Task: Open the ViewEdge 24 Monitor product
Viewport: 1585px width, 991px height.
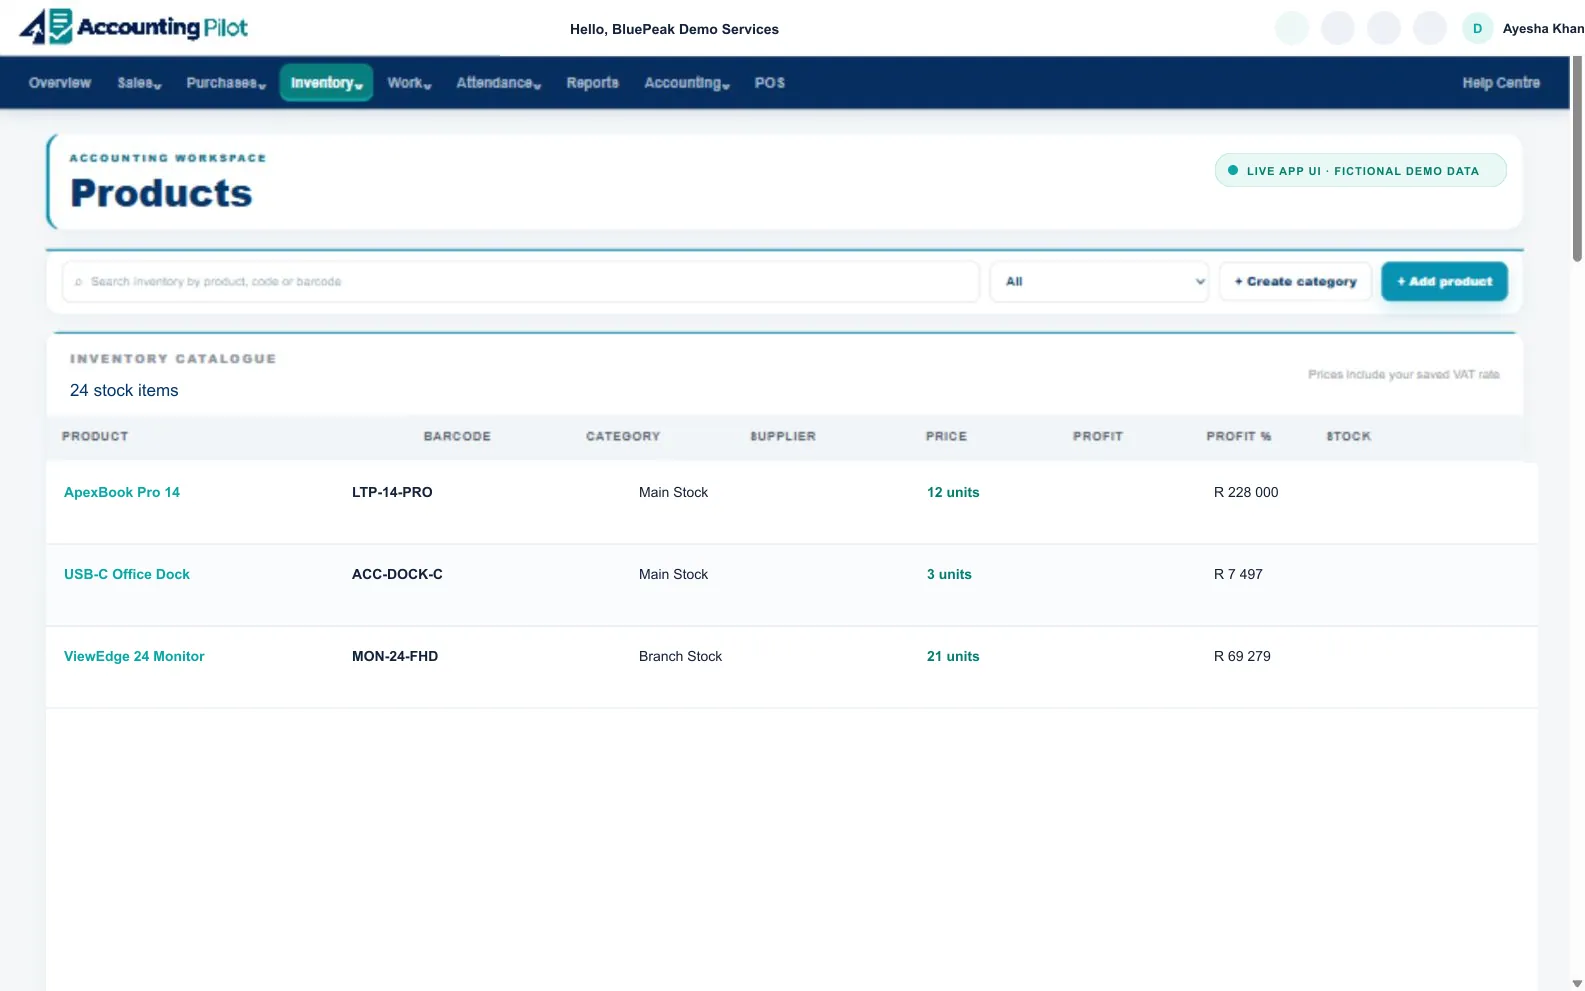Action: coord(134,656)
